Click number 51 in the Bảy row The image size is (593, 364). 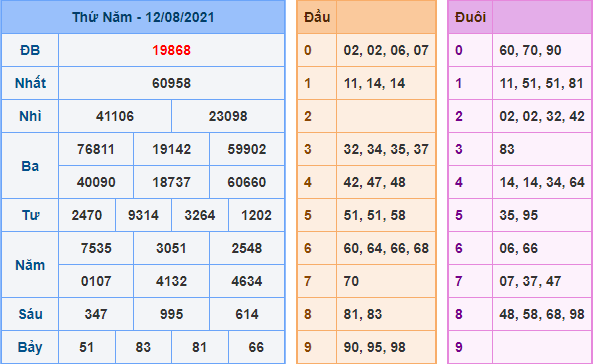coord(87,347)
